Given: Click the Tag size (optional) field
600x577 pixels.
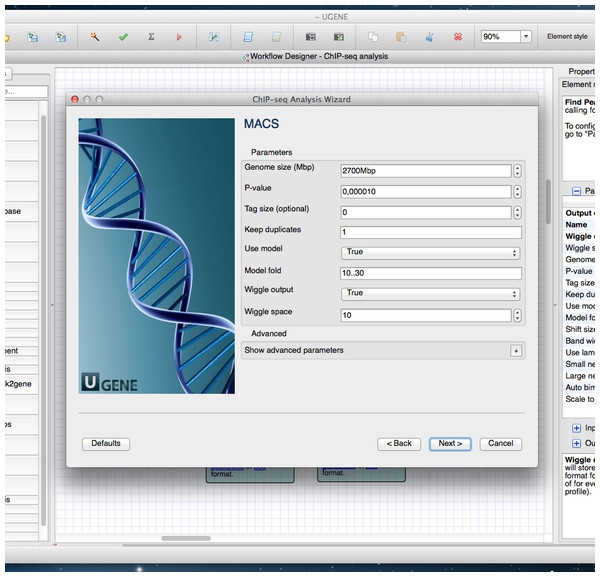Looking at the screenshot, I should click(426, 212).
